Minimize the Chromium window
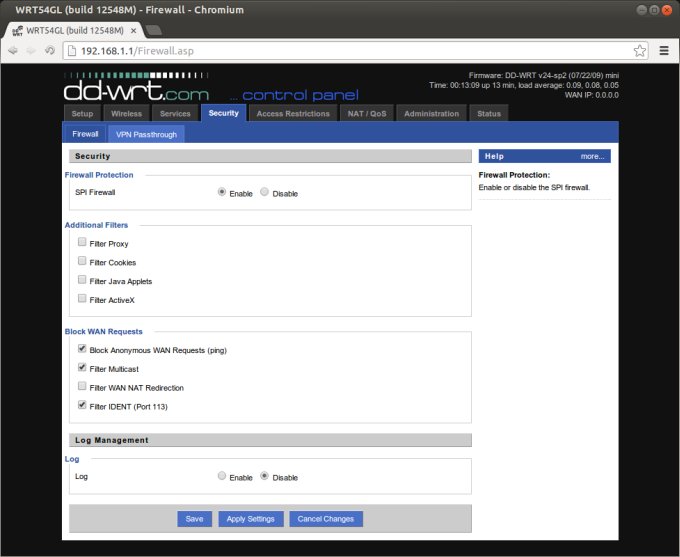This screenshot has height=557, width=680. [641, 10]
